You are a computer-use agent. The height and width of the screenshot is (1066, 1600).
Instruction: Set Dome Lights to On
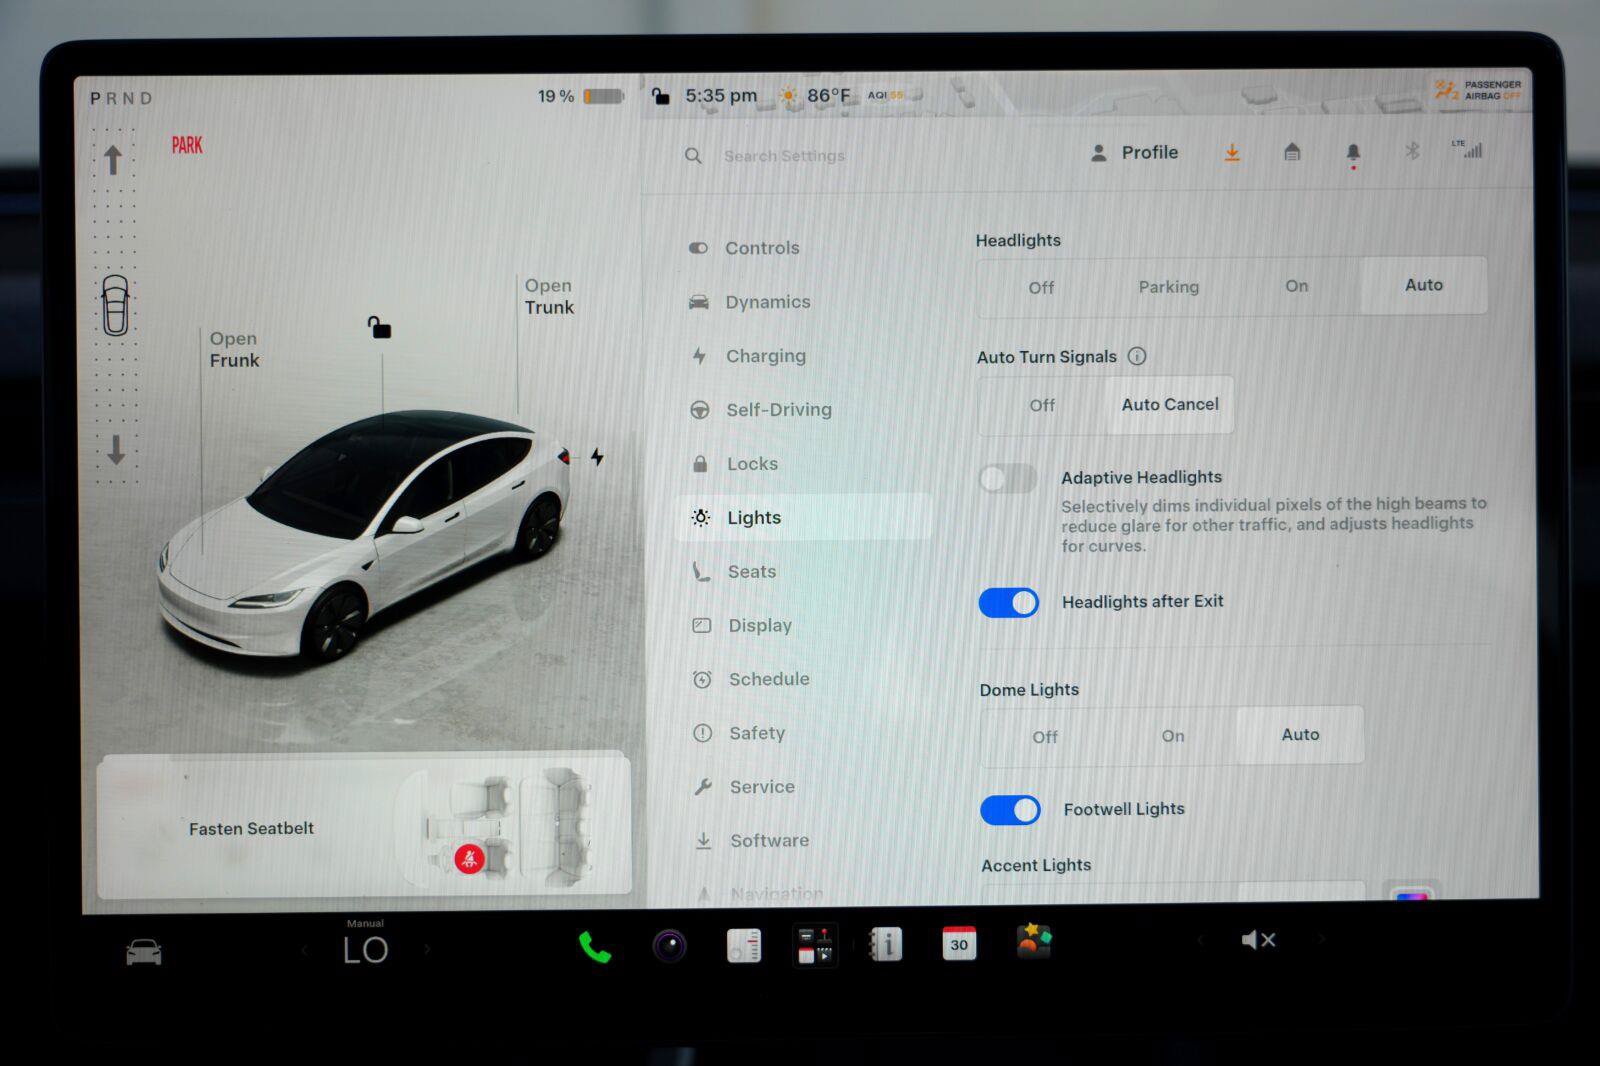pyautogui.click(x=1173, y=736)
